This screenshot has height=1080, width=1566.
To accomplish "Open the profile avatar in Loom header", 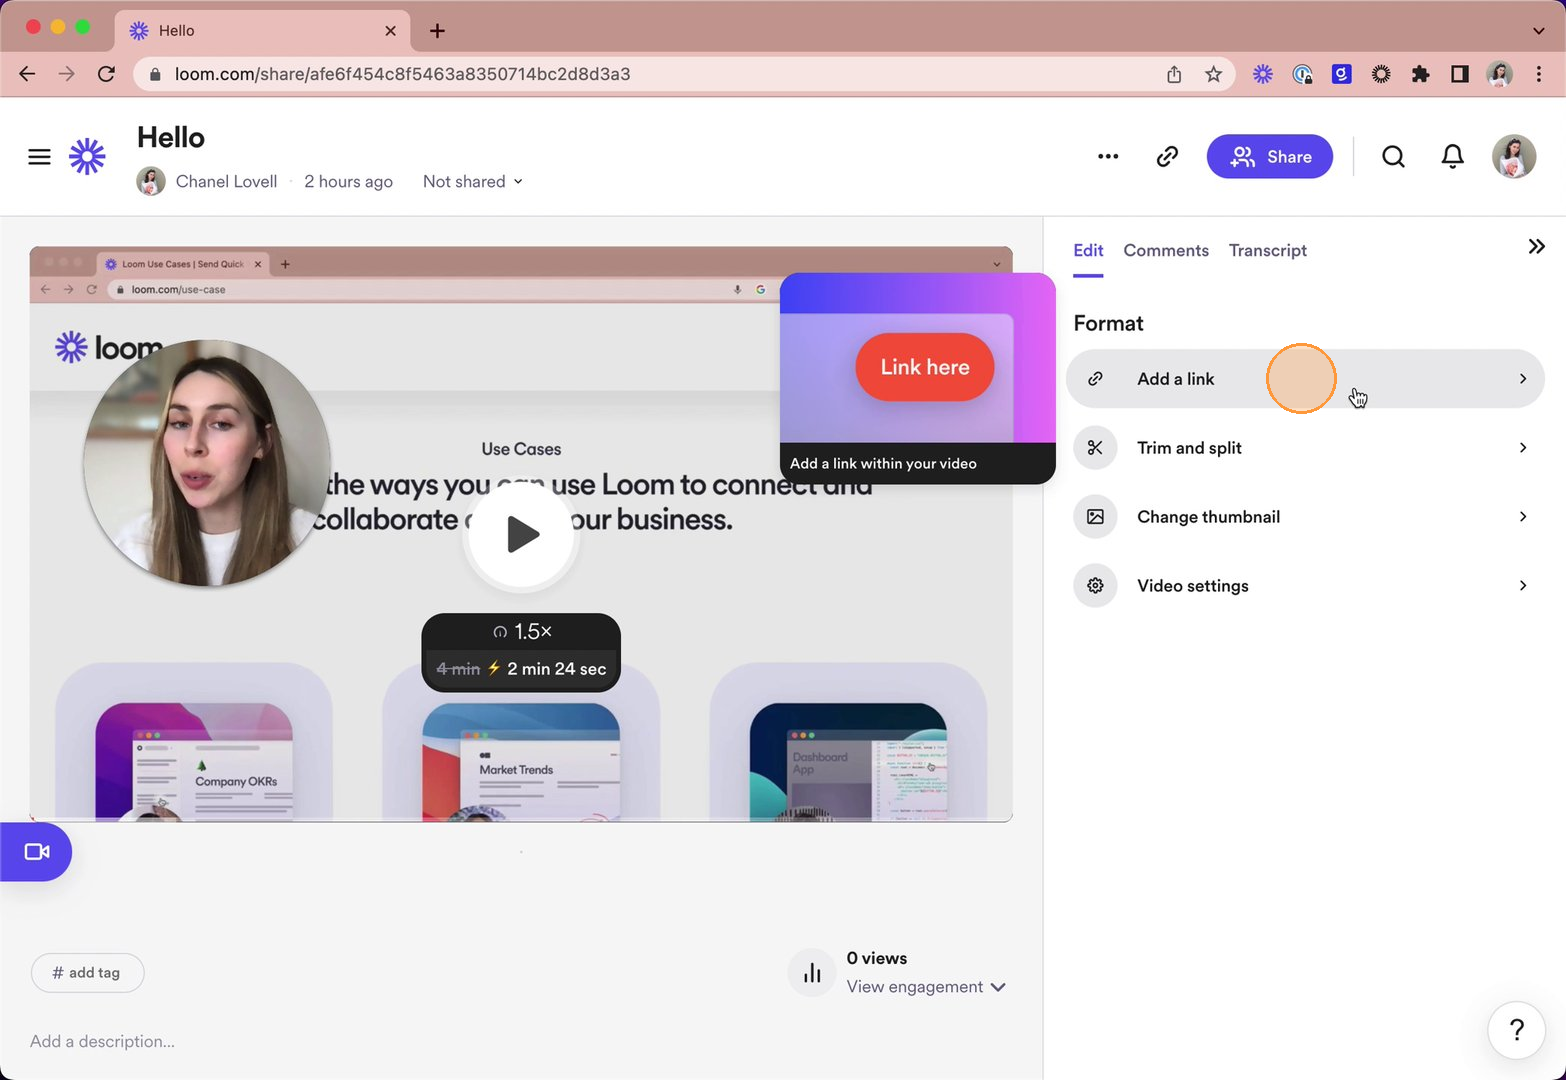I will point(1514,156).
